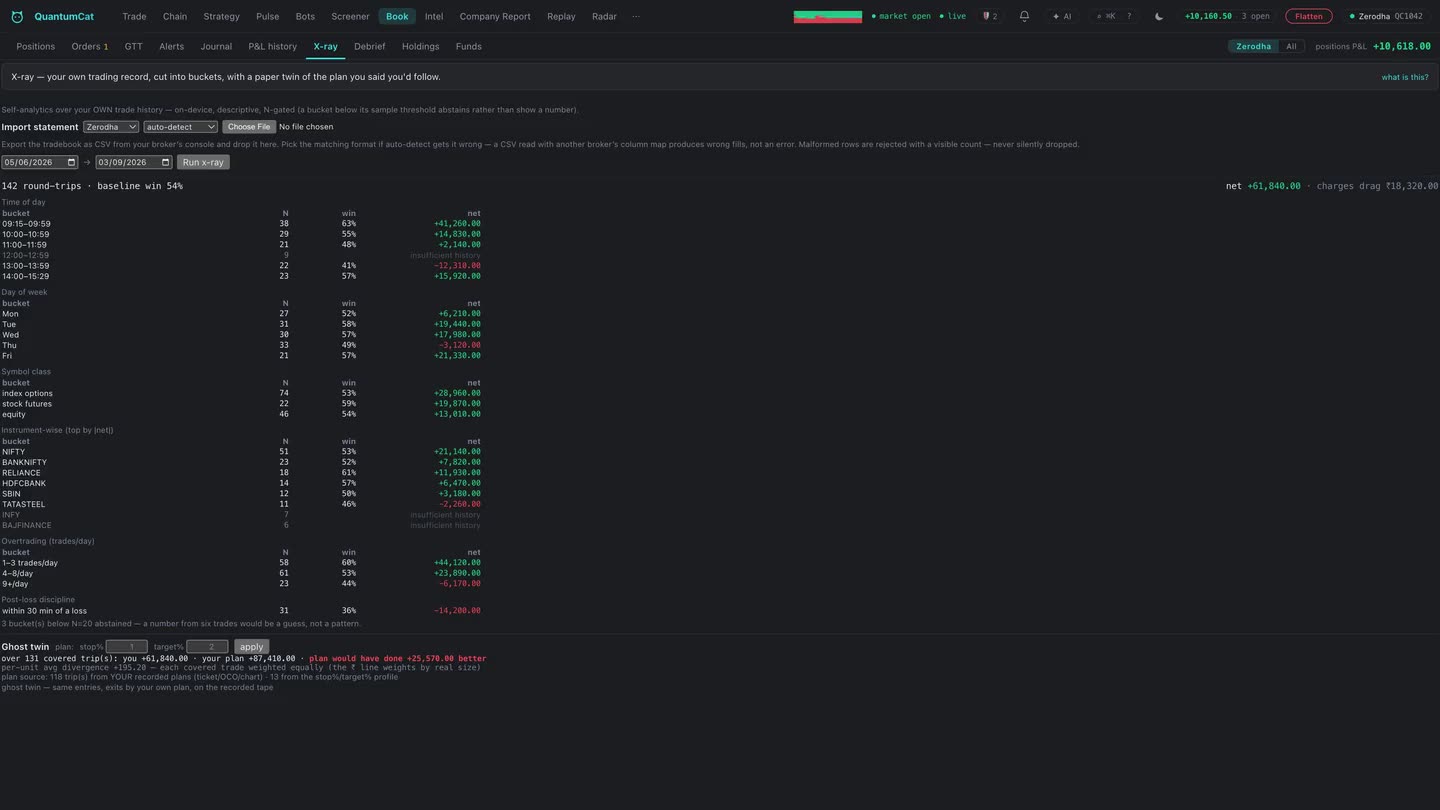This screenshot has height=810, width=1440.
Task: Click the red-green market breadth bar
Action: (x=828, y=17)
